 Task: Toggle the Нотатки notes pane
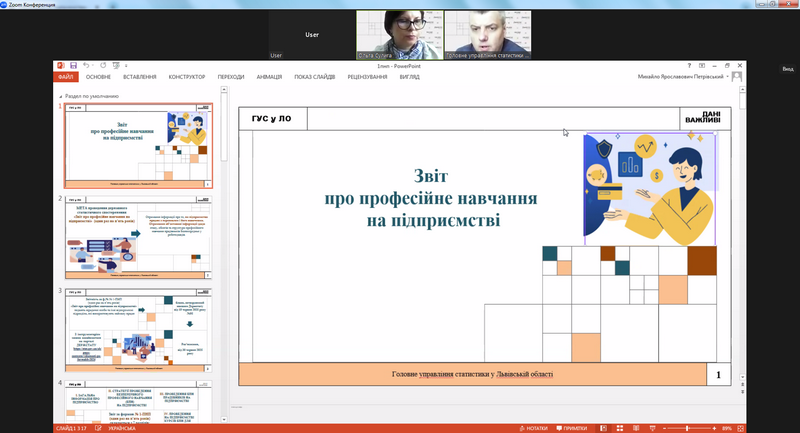[536, 427]
